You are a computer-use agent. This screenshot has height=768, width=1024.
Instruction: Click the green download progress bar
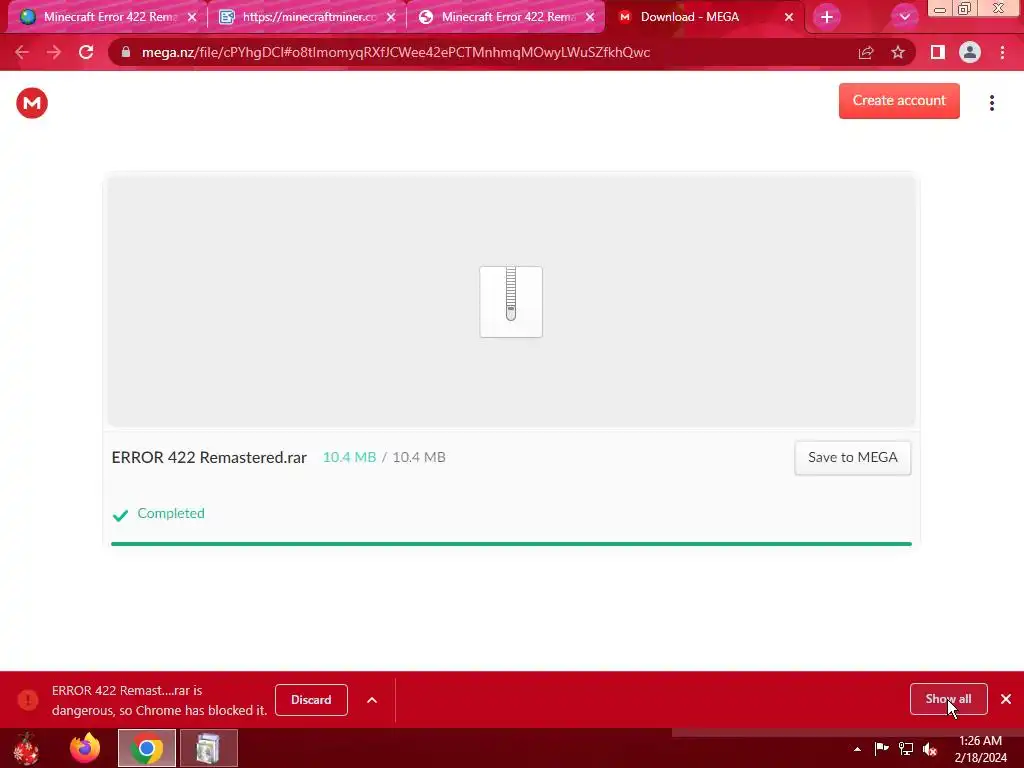[511, 543]
